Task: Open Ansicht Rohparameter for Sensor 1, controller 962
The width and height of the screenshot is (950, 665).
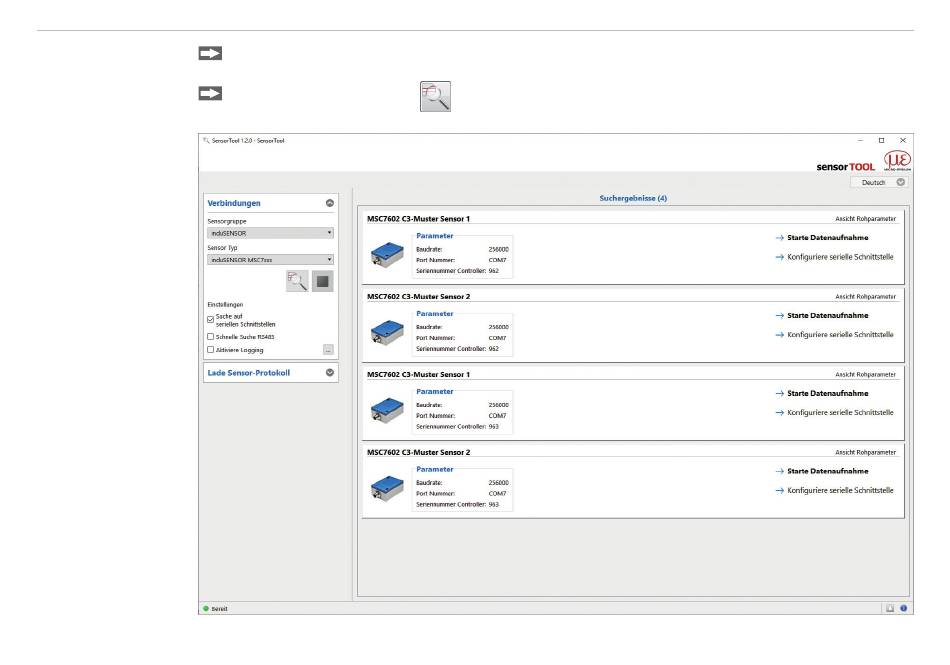Action: (865, 219)
